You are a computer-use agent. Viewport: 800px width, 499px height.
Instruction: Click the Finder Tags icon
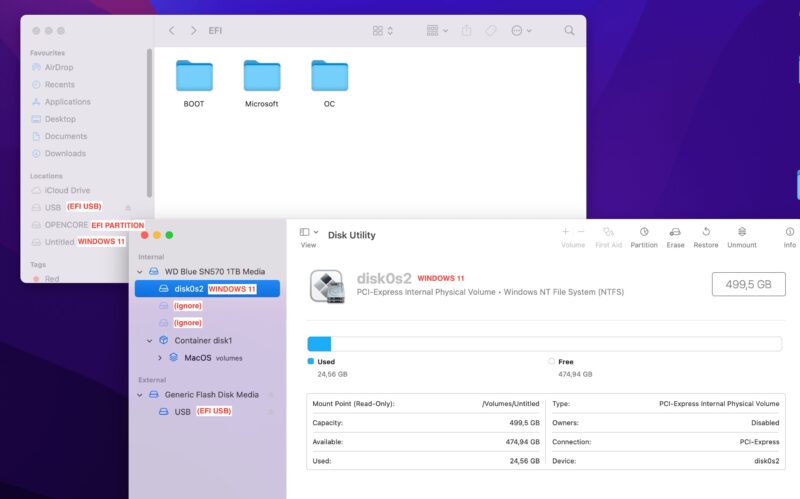491,31
